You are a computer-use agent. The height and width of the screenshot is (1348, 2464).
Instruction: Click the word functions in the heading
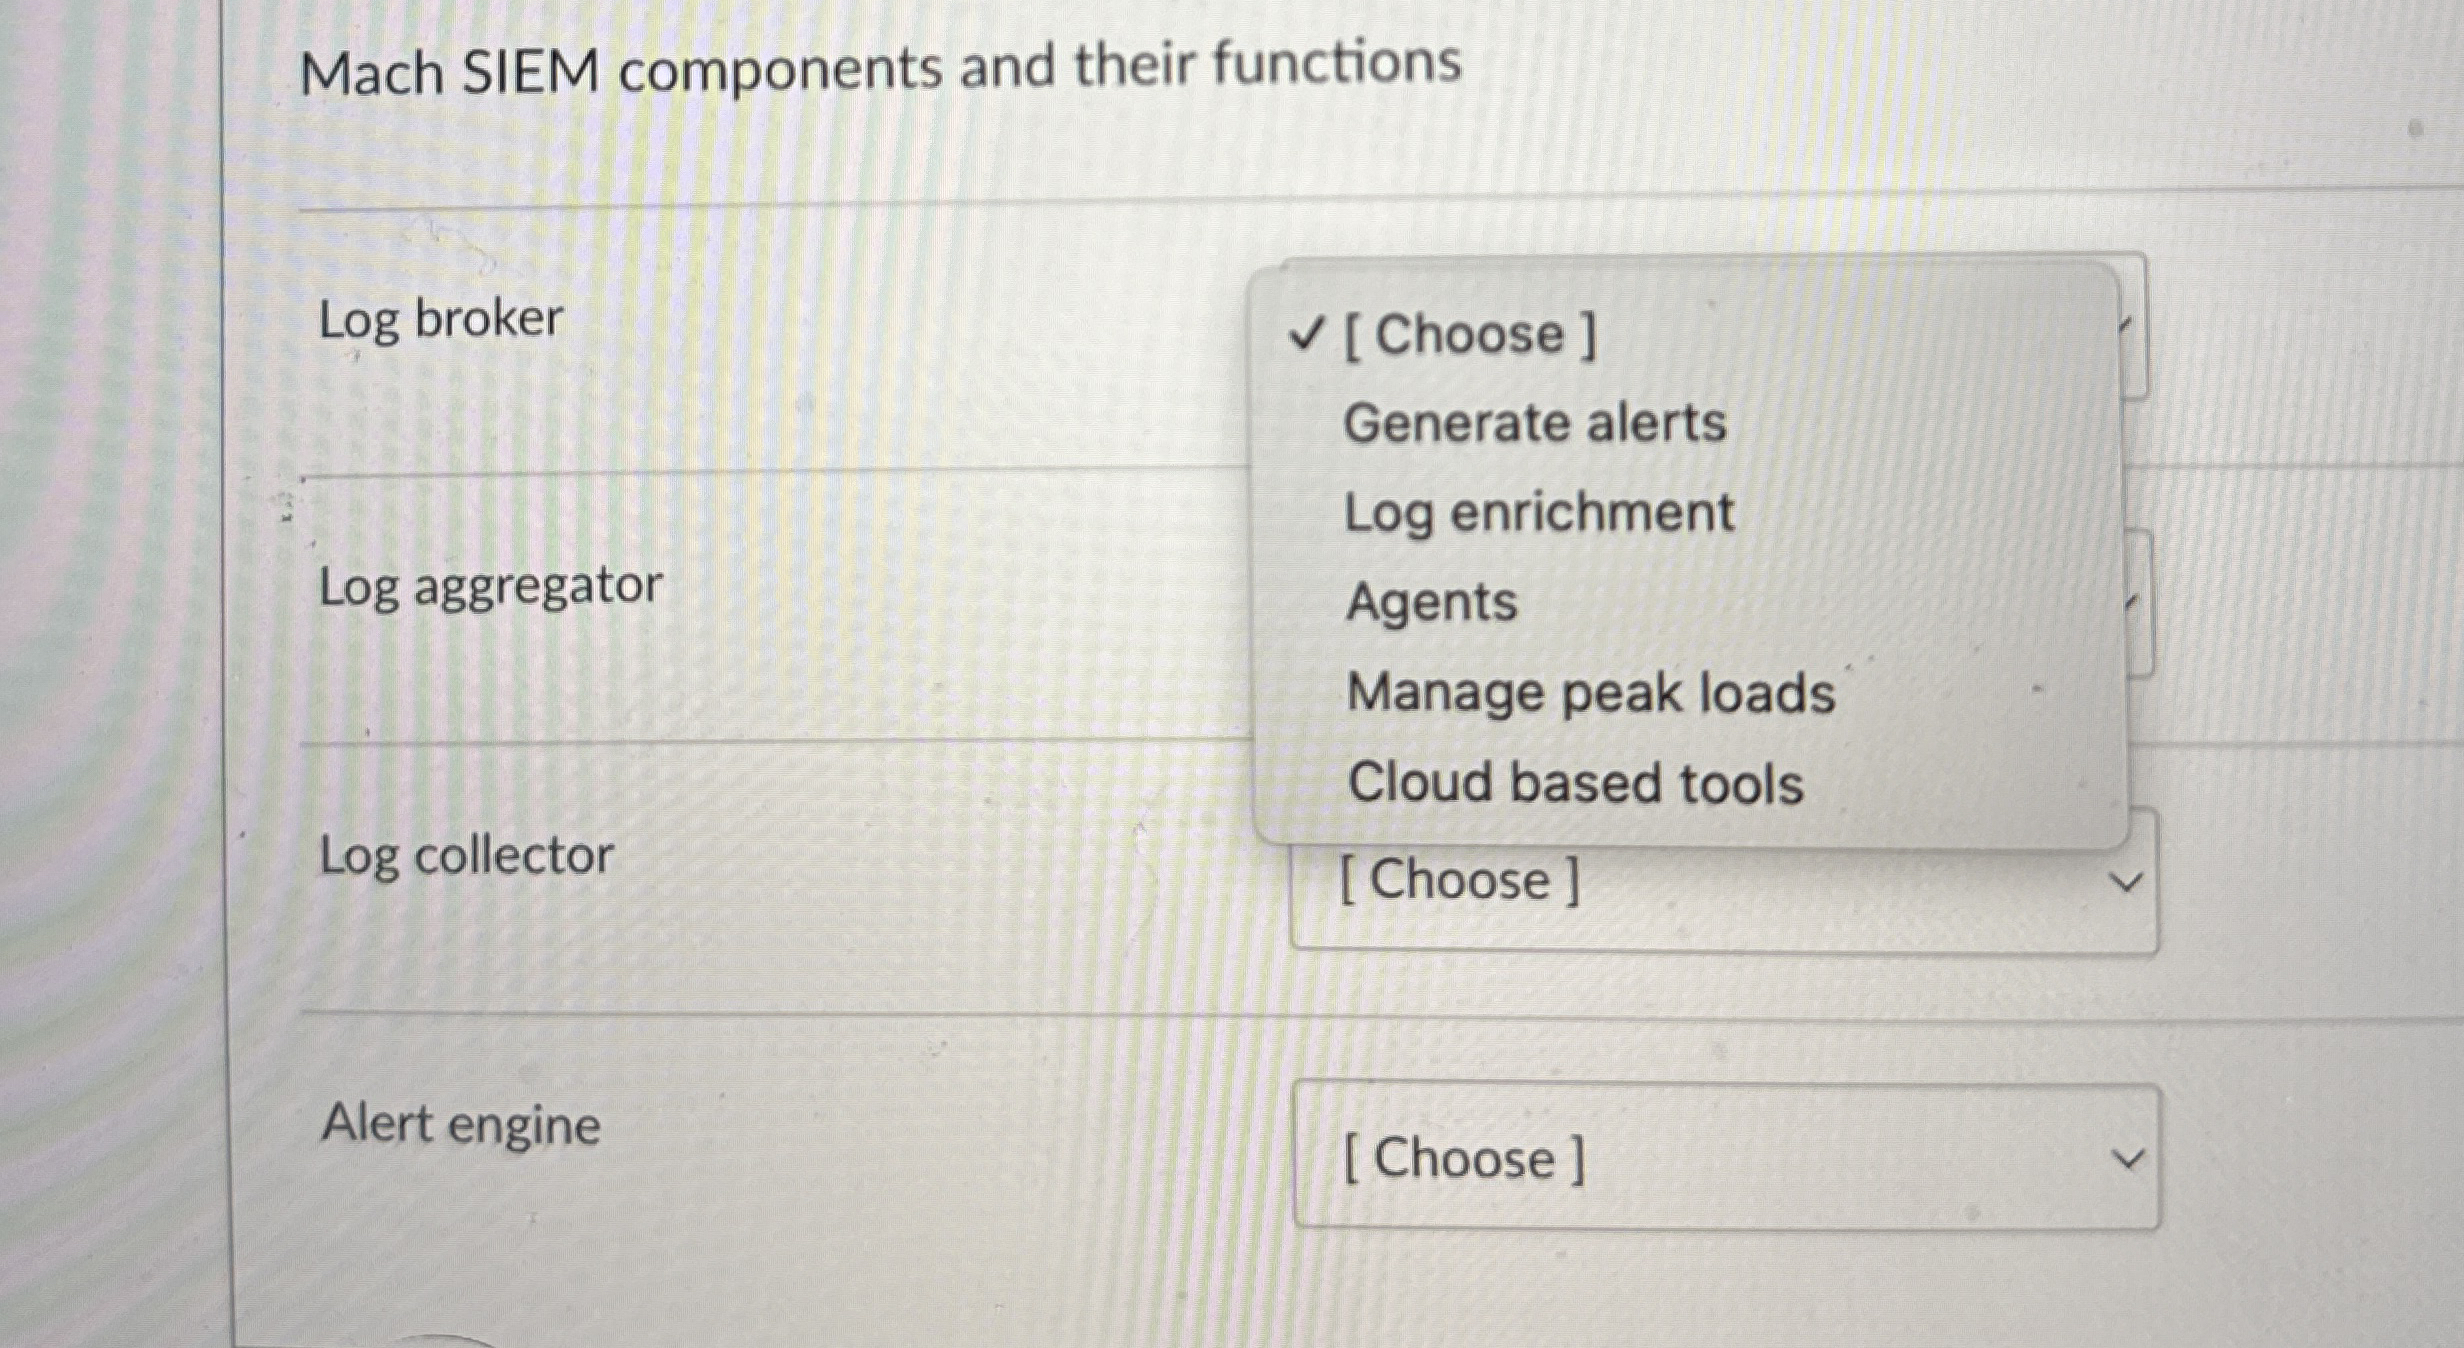(1337, 63)
